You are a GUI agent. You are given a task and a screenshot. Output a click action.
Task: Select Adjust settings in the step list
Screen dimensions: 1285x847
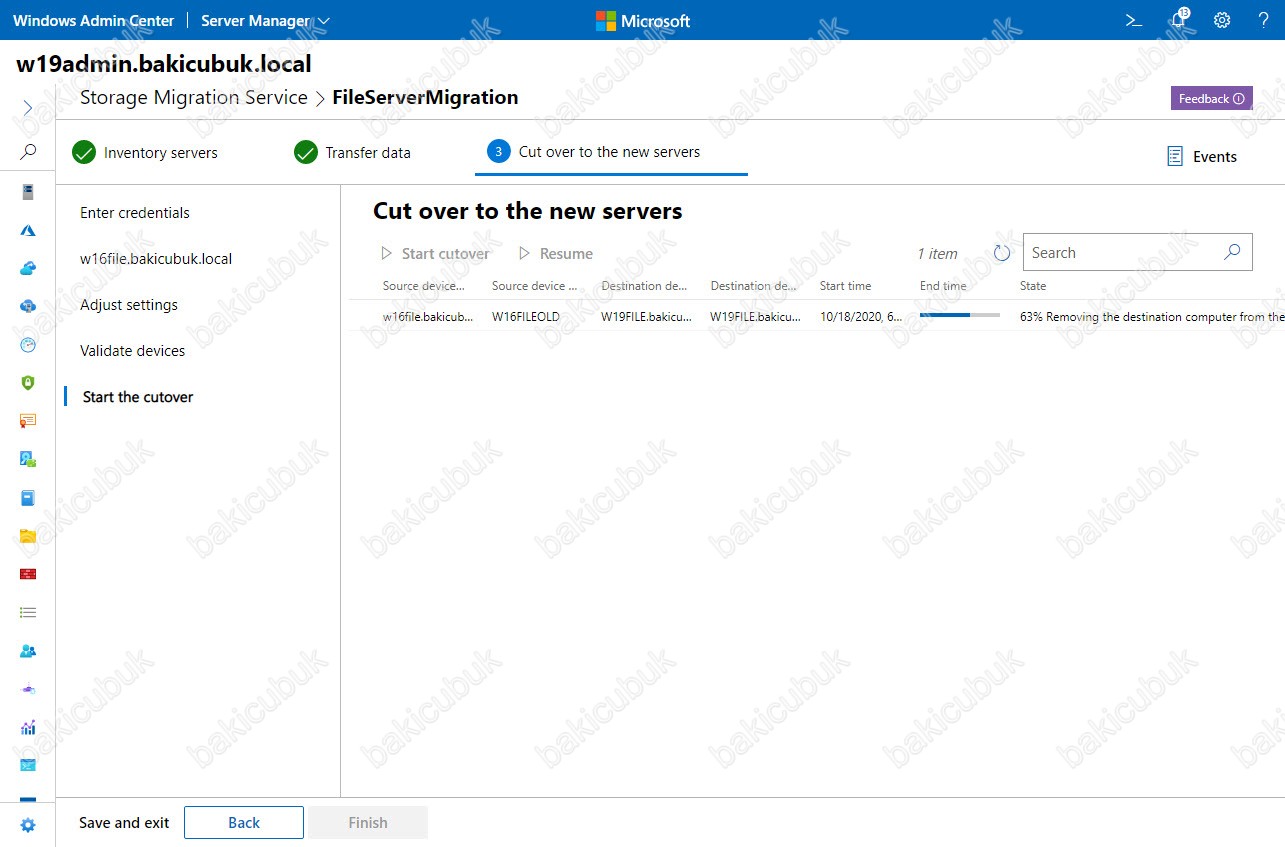pos(129,305)
